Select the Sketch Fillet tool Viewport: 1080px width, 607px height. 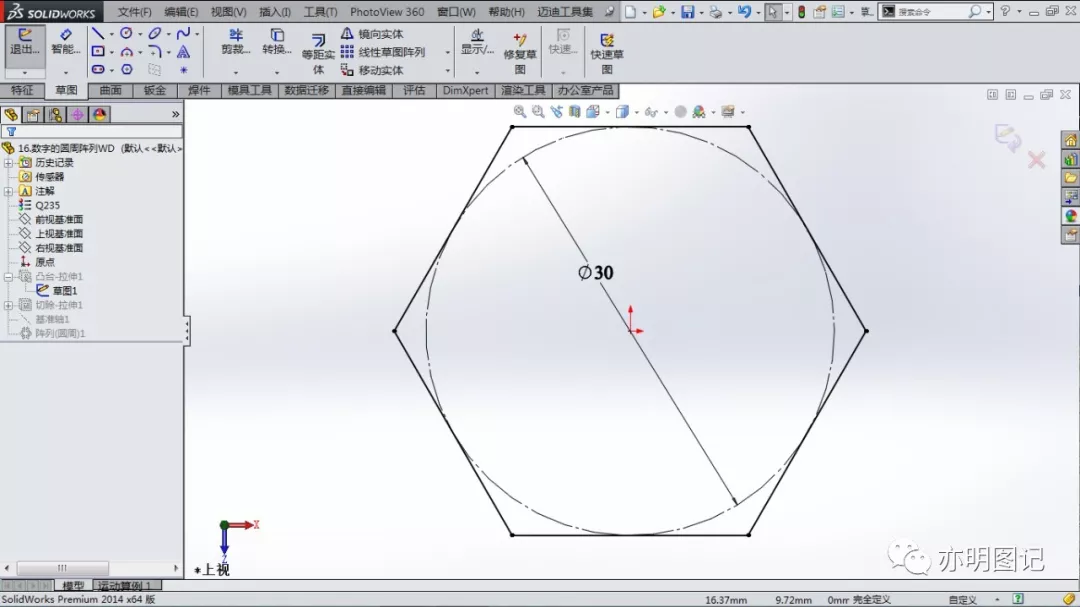[155, 52]
